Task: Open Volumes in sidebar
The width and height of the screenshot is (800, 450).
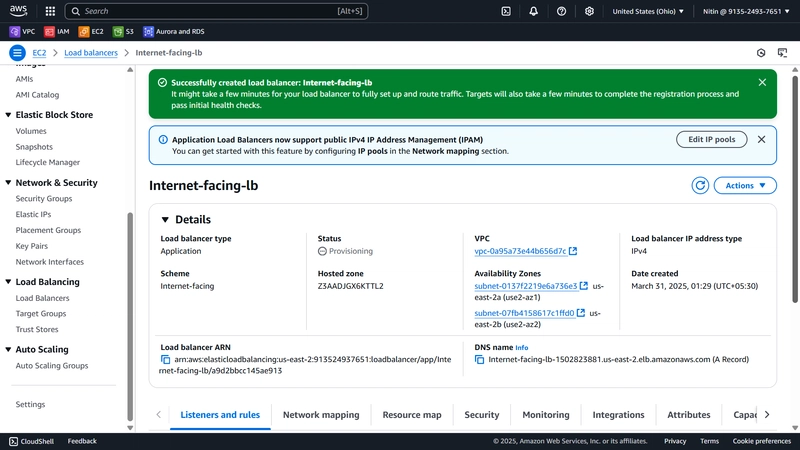Action: [31, 131]
